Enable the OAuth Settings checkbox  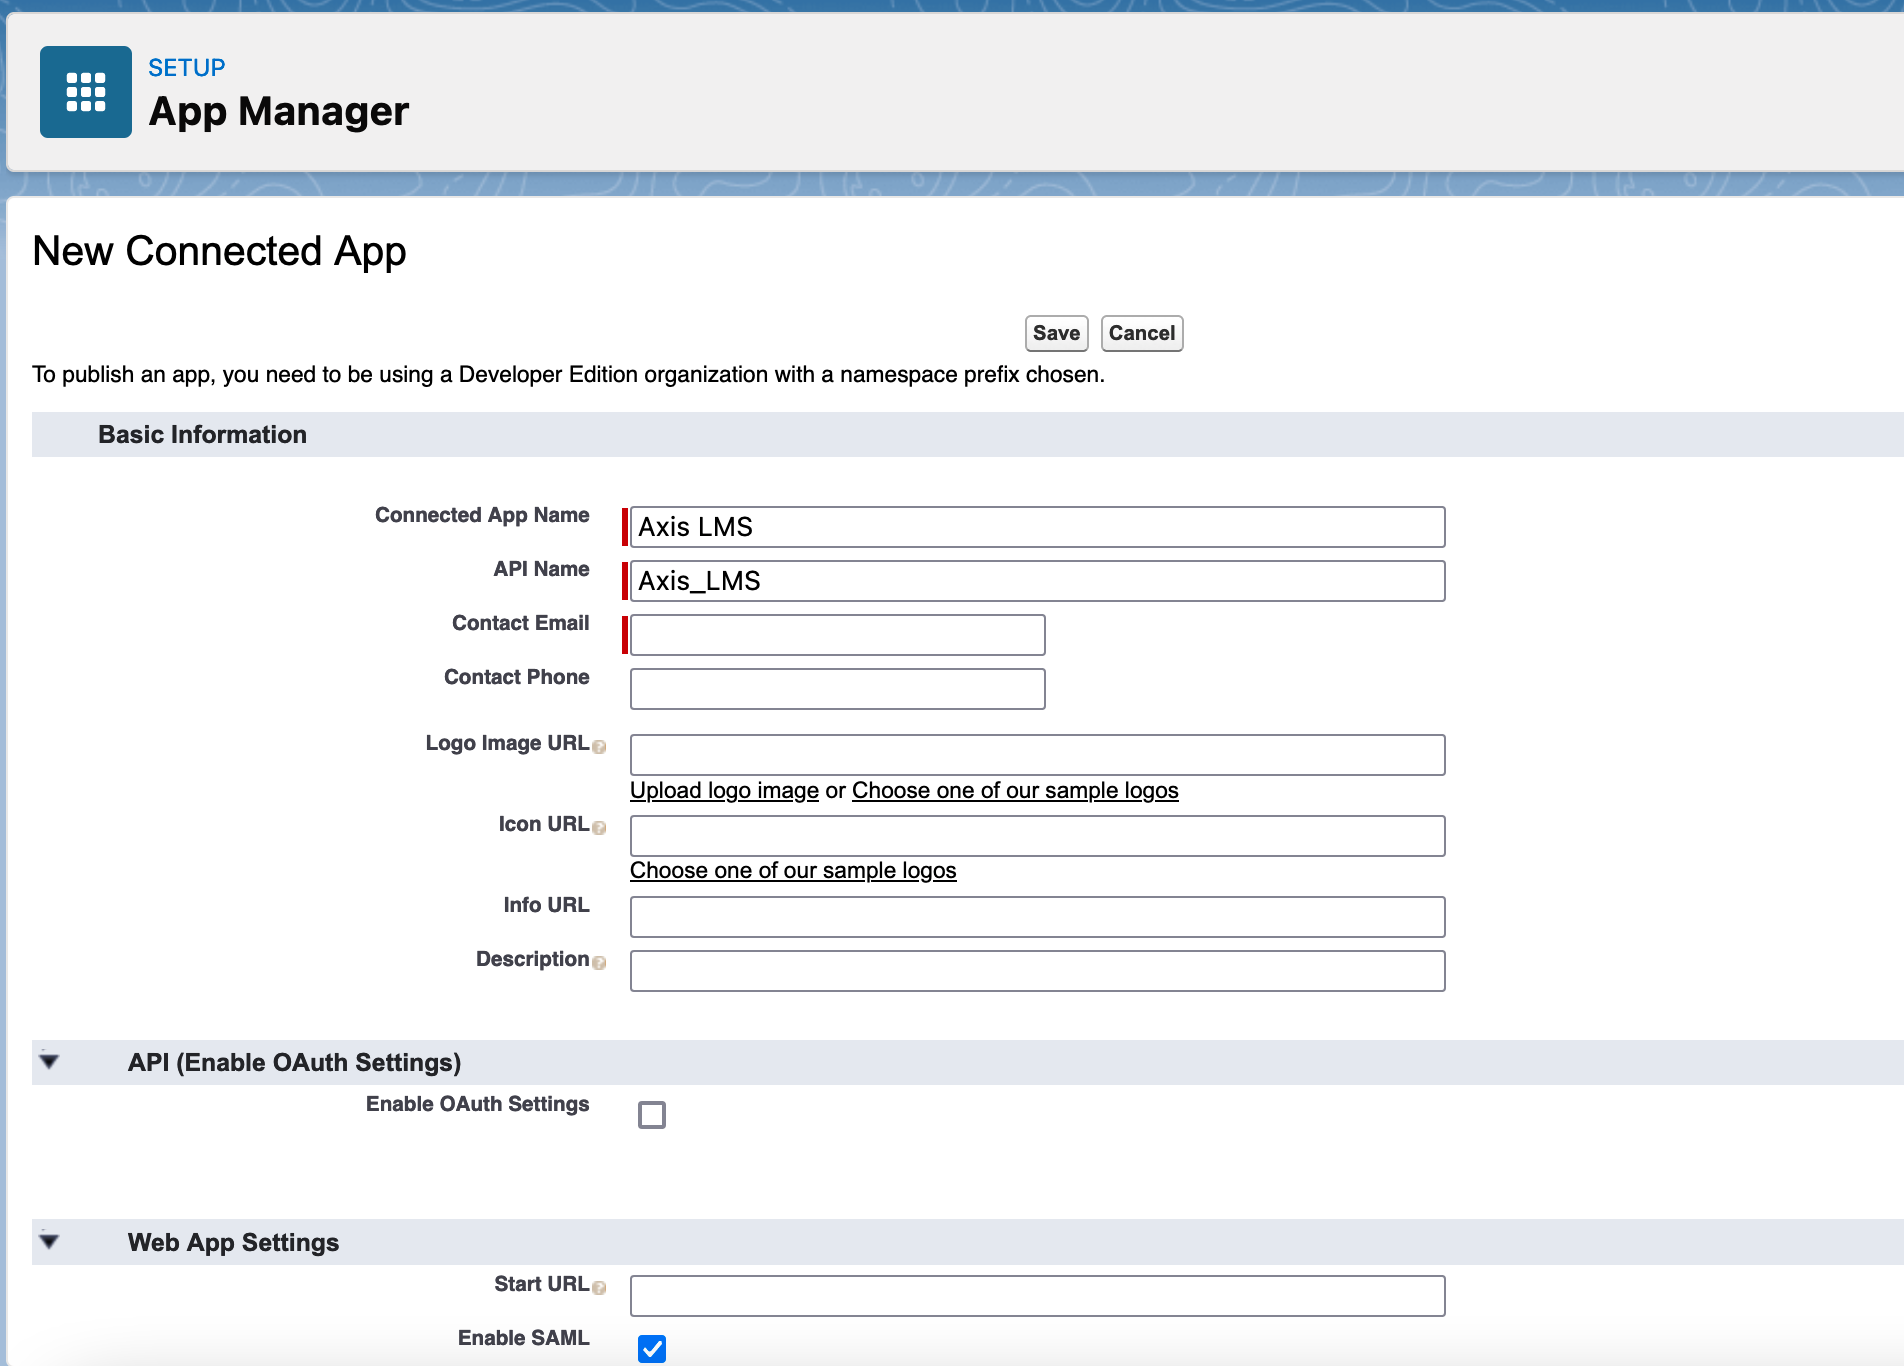pyautogui.click(x=652, y=1115)
